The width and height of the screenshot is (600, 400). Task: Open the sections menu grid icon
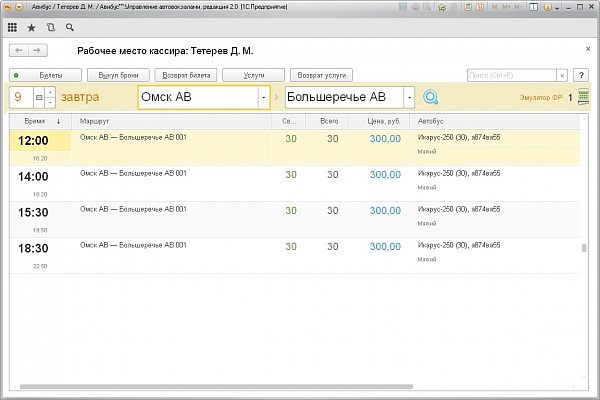click(13, 27)
